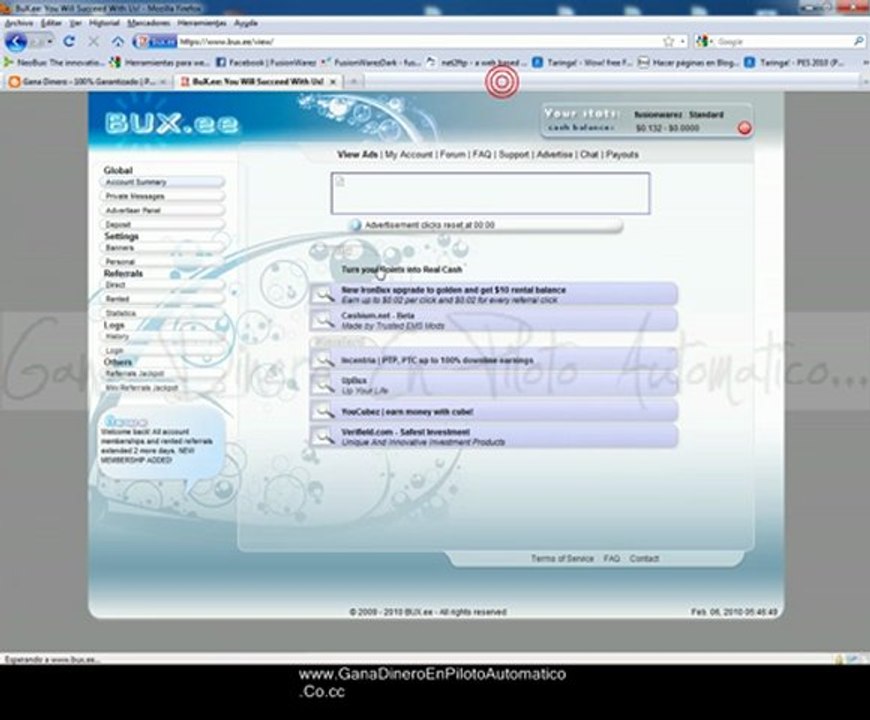Open the Forum link
This screenshot has width=870, height=720.
click(453, 154)
